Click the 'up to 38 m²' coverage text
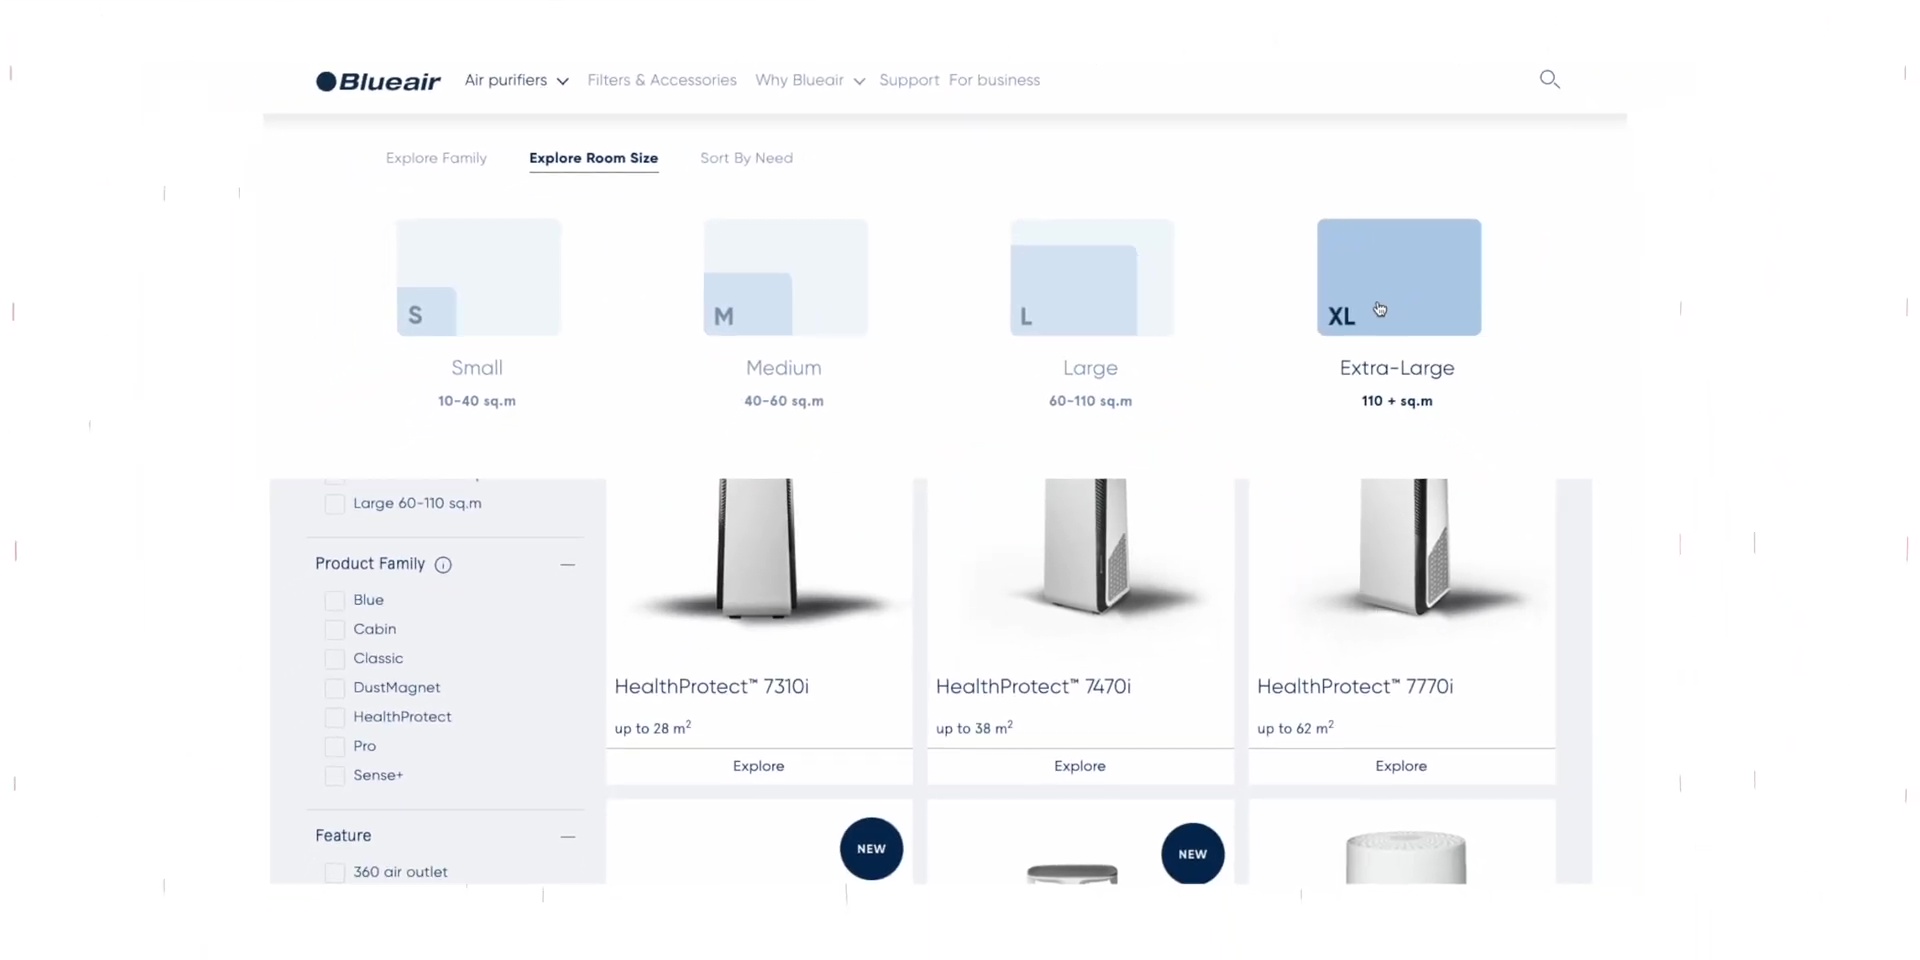This screenshot has height=960, width=1920. 974,728
